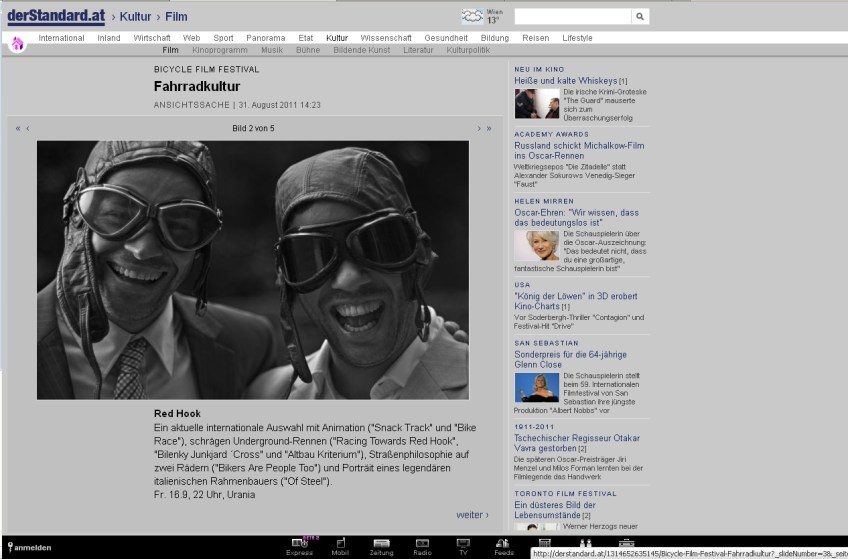Jump to first slide with double arrow
Image resolution: width=848 pixels, height=559 pixels.
(18, 128)
